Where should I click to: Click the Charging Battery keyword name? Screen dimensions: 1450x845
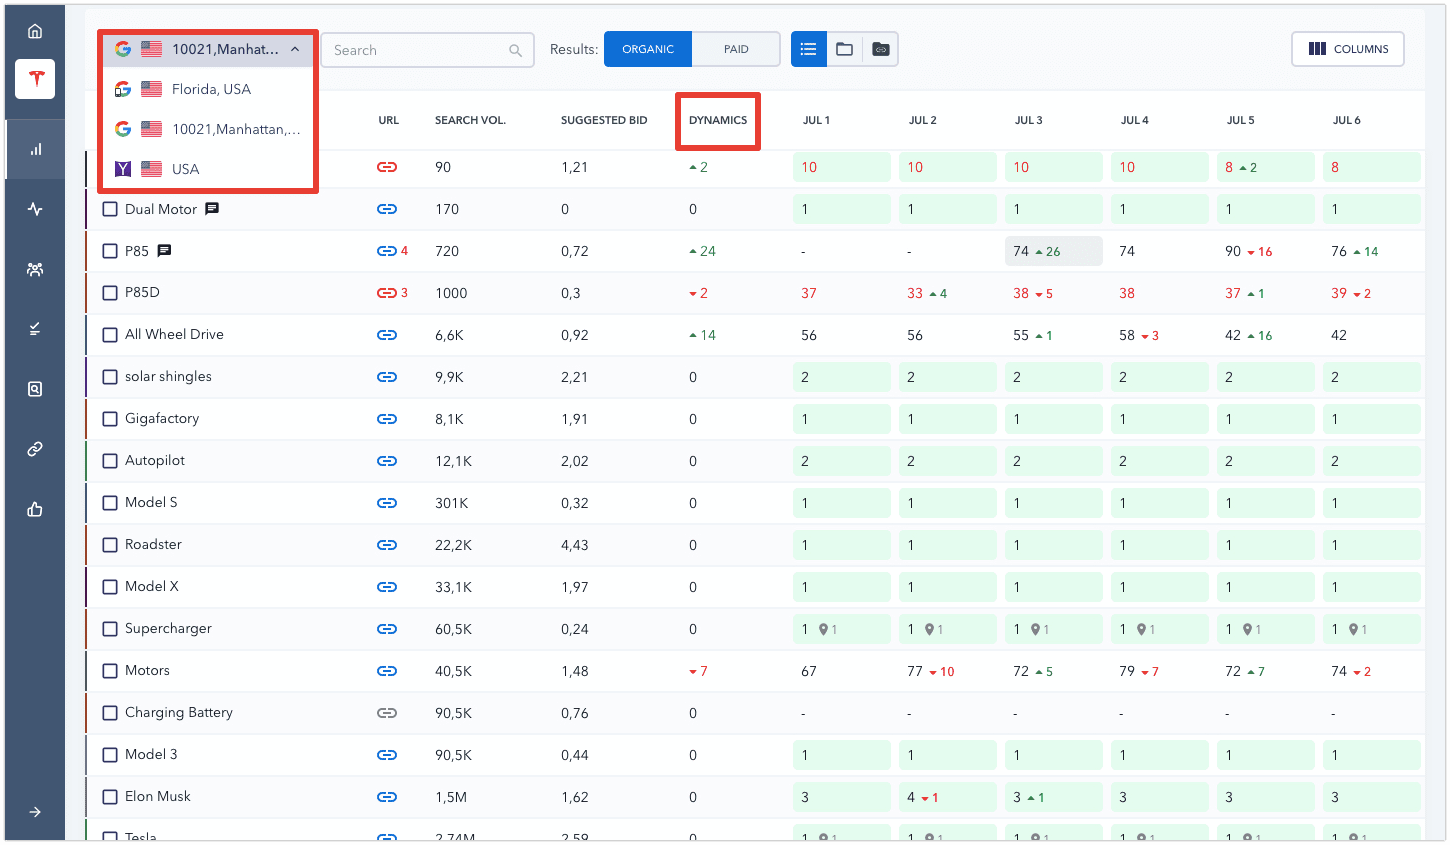[x=179, y=713]
